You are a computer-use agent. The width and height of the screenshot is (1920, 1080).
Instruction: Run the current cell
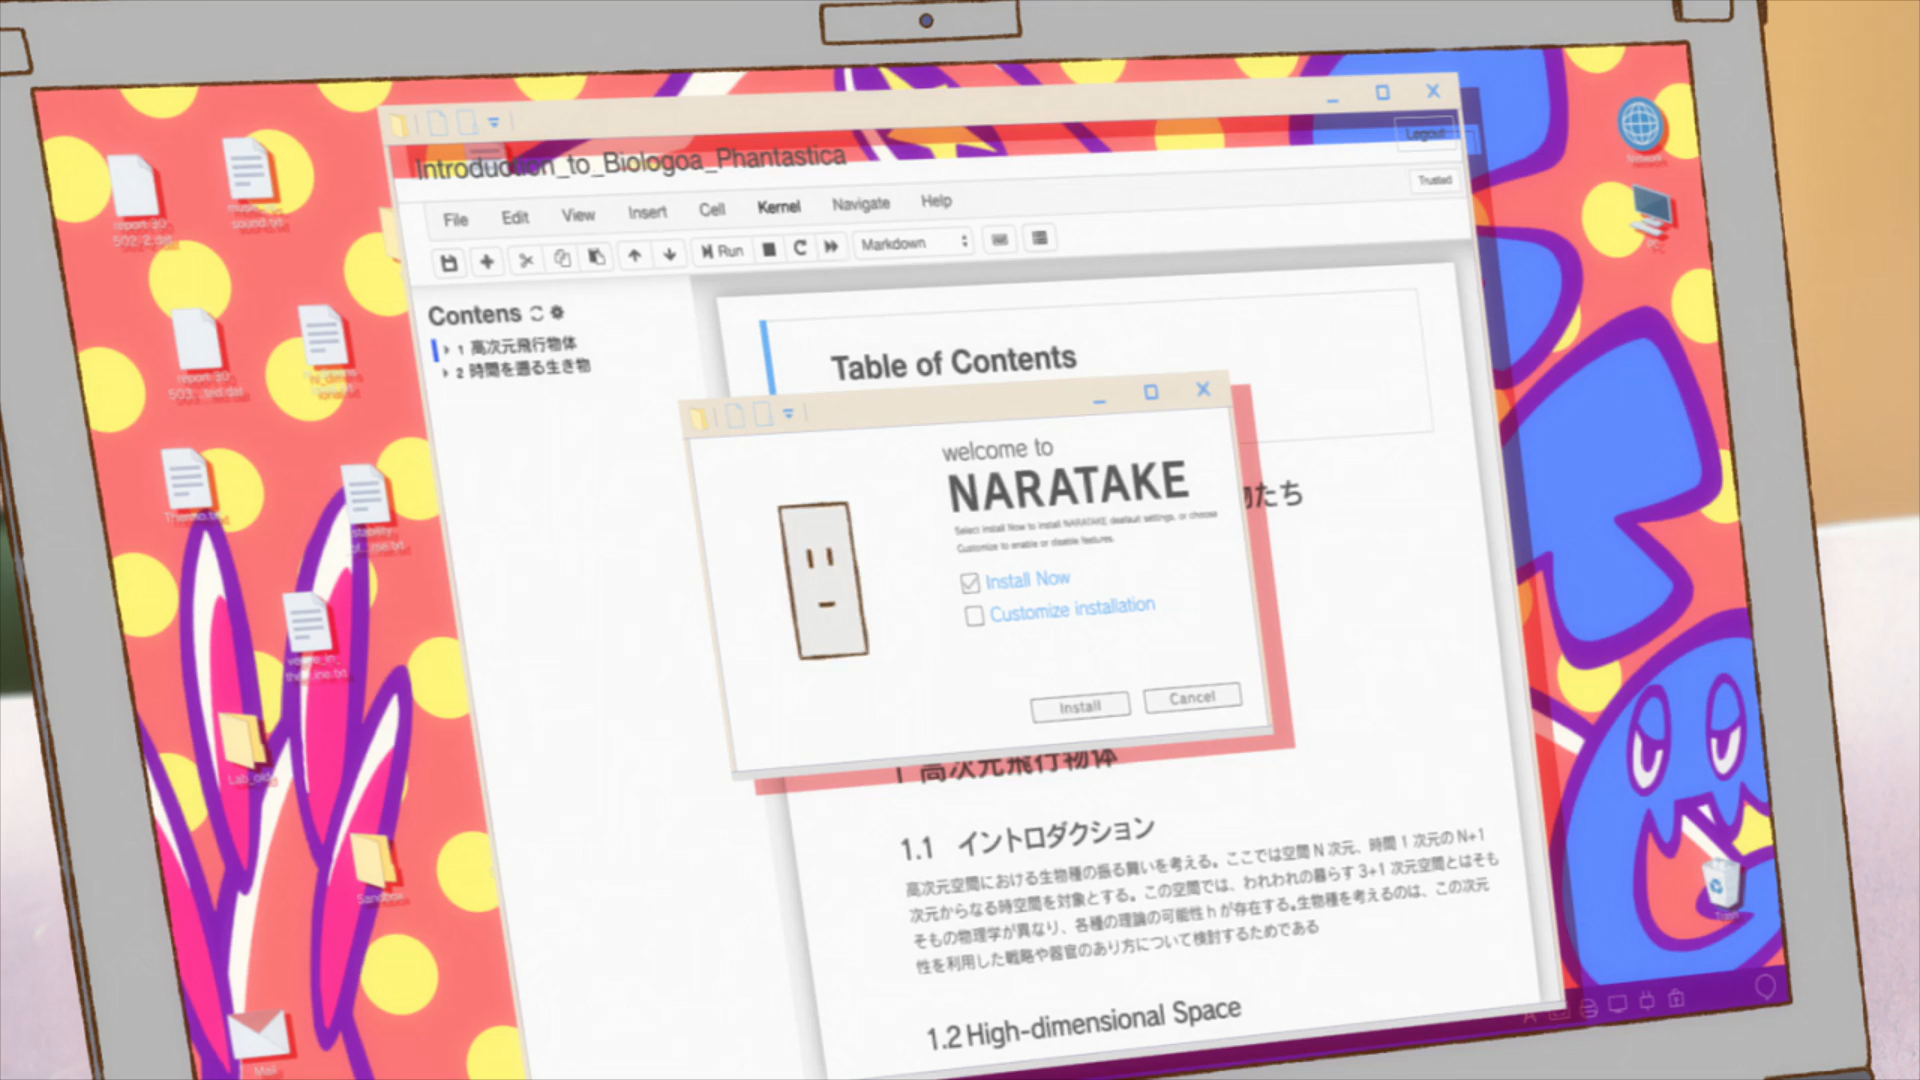pyautogui.click(x=722, y=251)
